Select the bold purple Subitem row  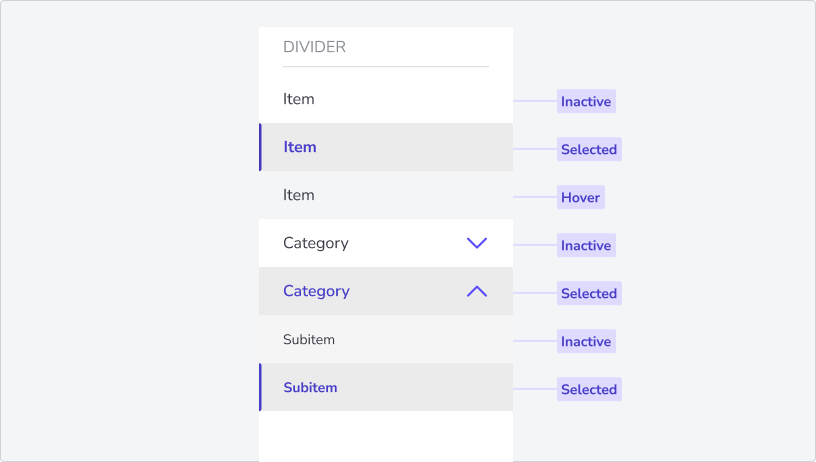pos(386,387)
